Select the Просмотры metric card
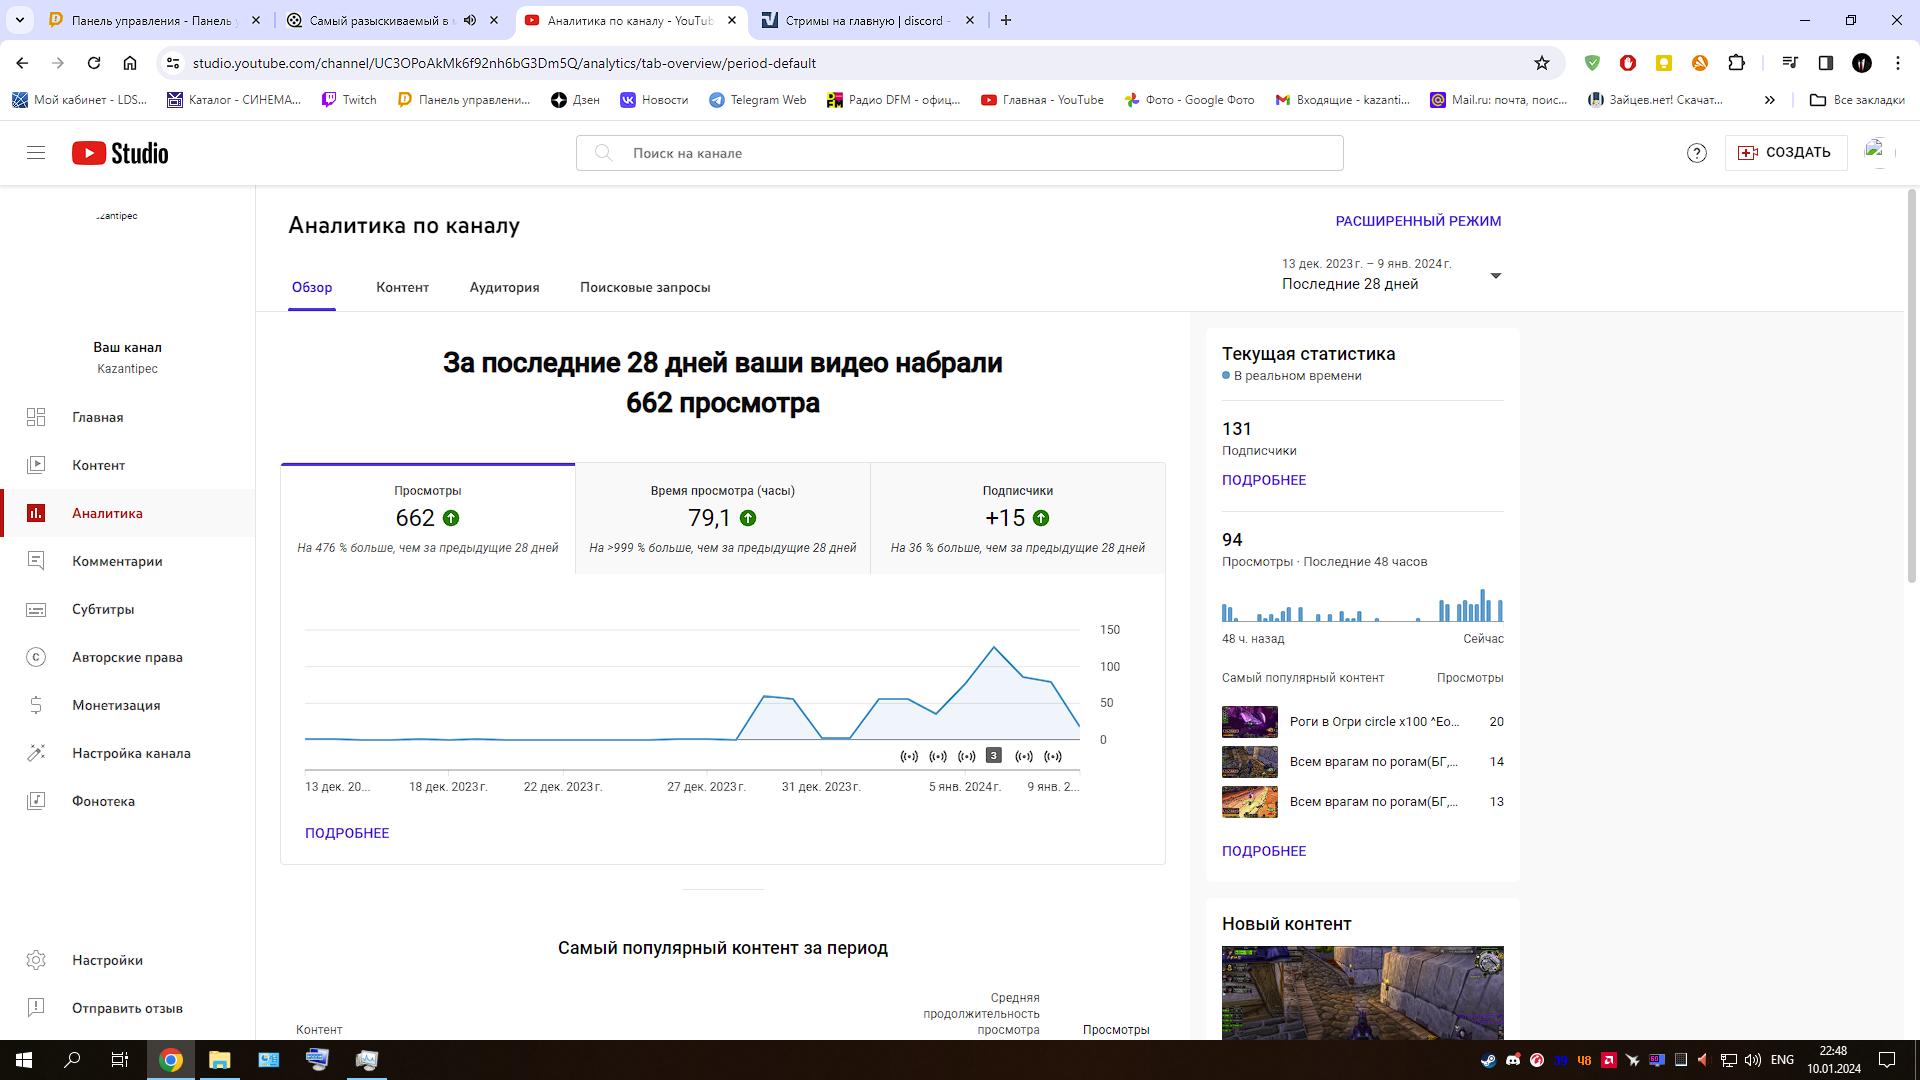Viewport: 1920px width, 1080px height. point(428,518)
